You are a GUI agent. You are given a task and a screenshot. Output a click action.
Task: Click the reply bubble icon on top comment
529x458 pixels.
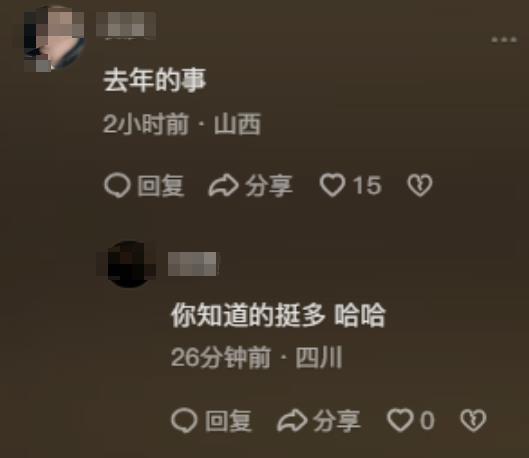tap(117, 185)
